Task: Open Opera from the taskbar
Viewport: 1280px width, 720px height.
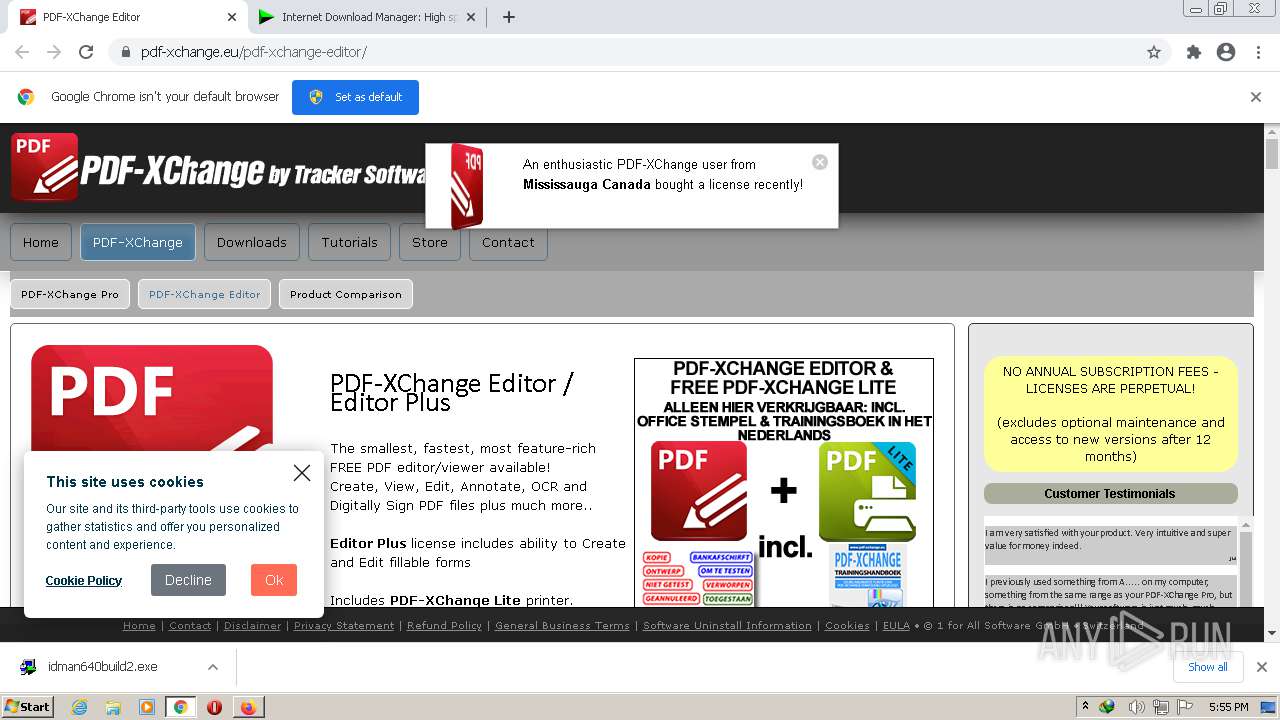Action: (x=214, y=707)
